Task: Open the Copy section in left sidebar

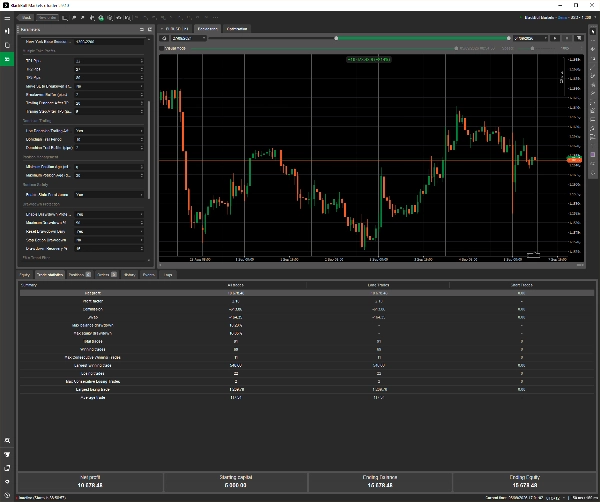Action: pos(7,45)
